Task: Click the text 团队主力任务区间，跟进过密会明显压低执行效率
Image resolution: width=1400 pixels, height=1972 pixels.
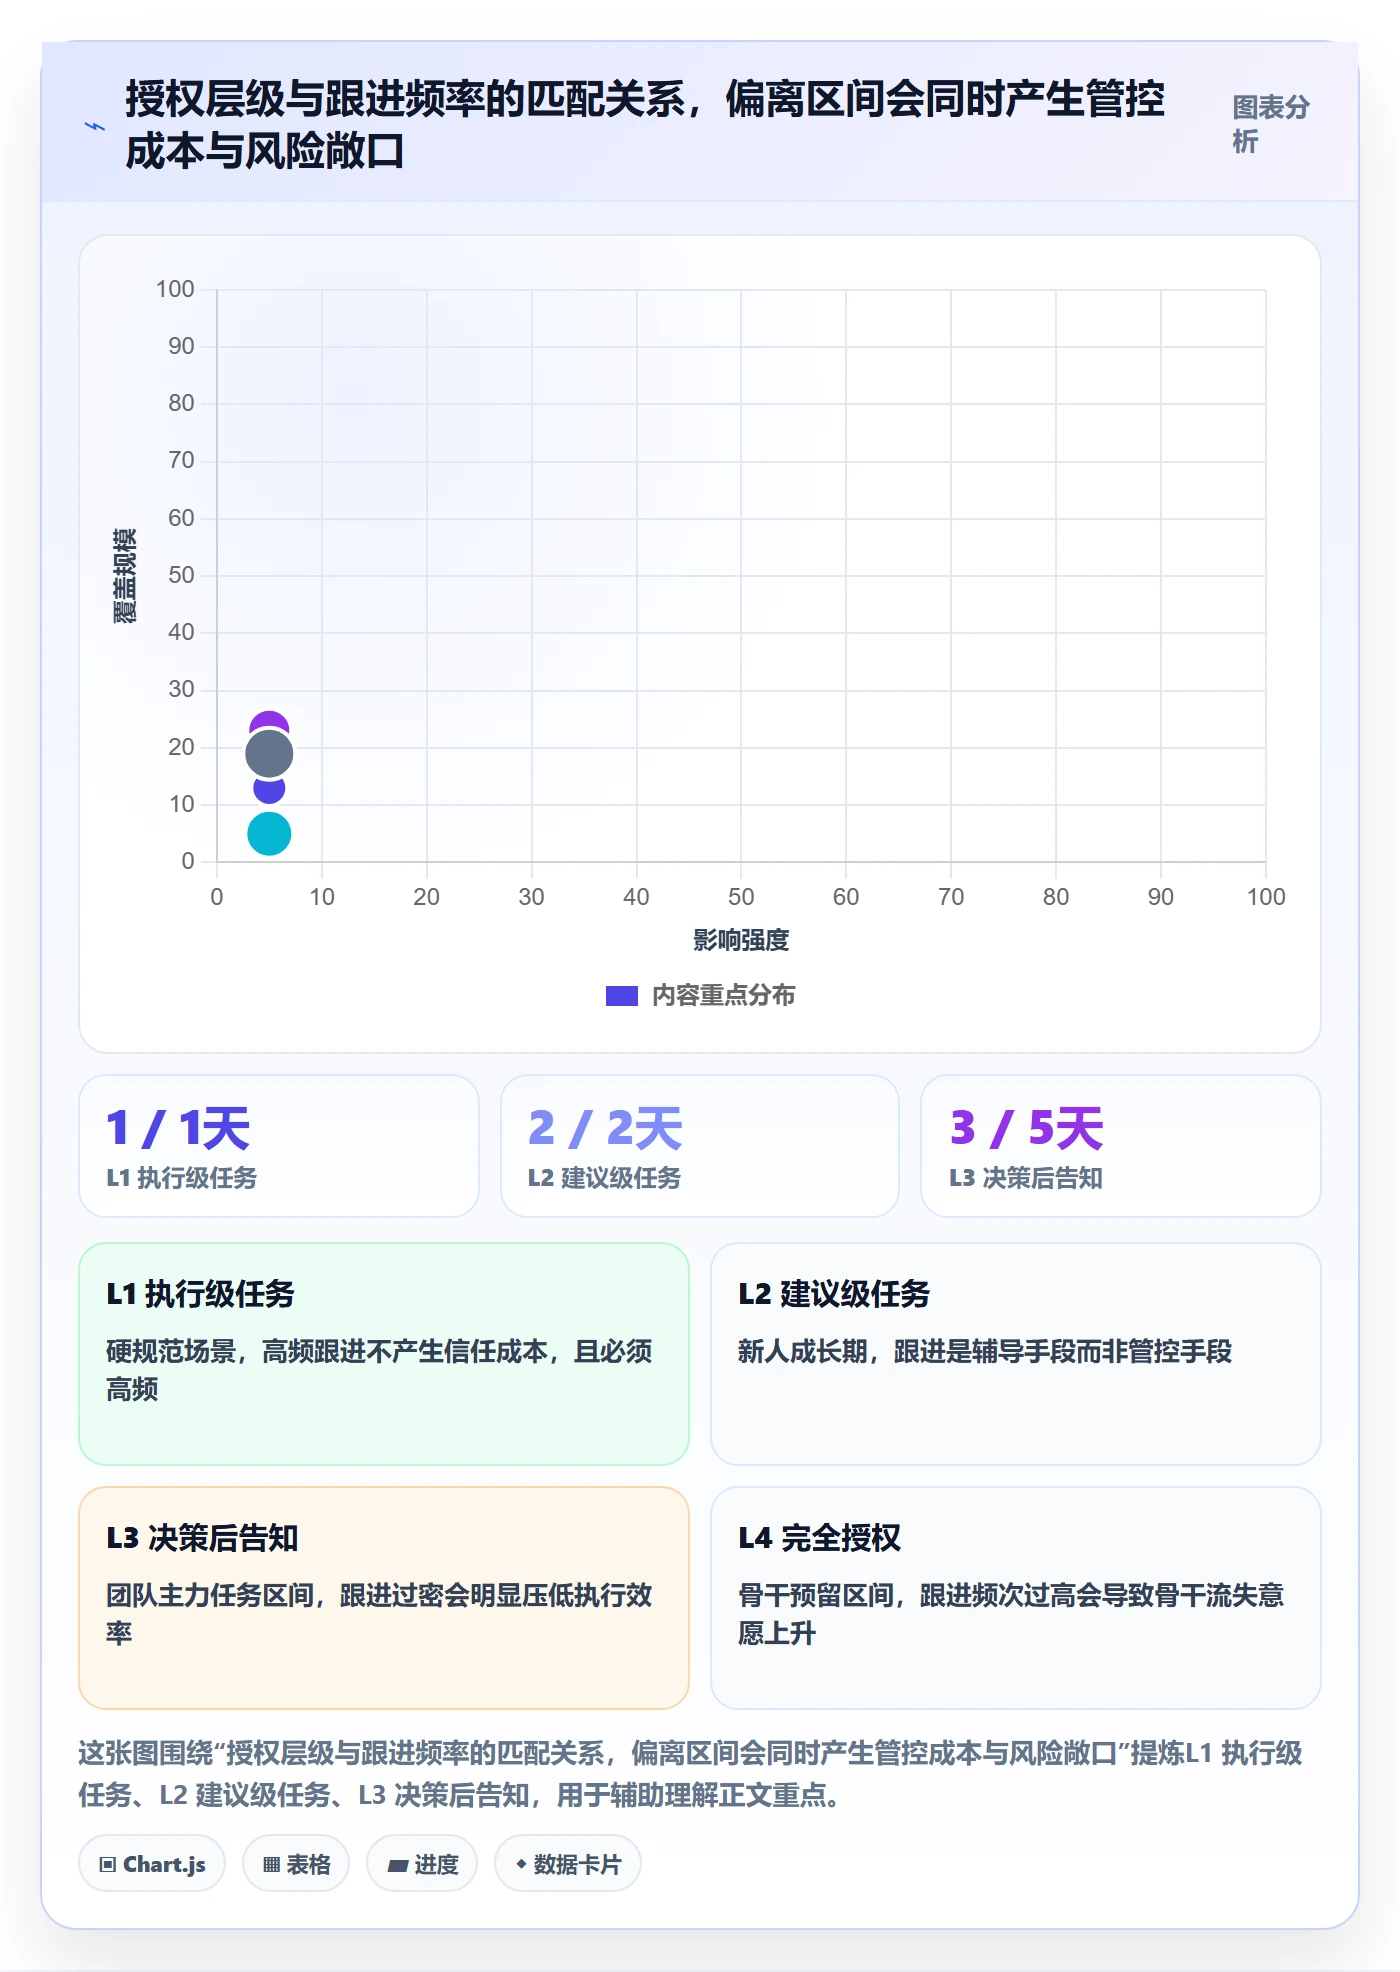Action: (x=379, y=1614)
